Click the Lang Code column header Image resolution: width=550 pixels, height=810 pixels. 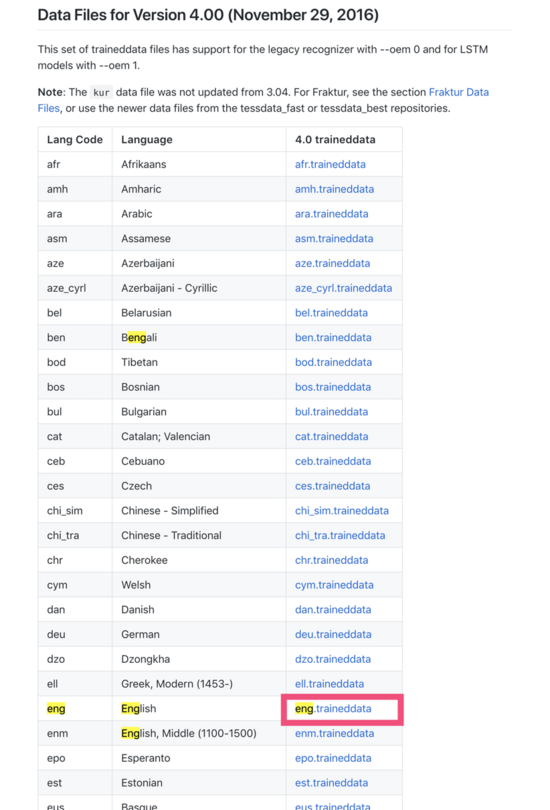(75, 139)
